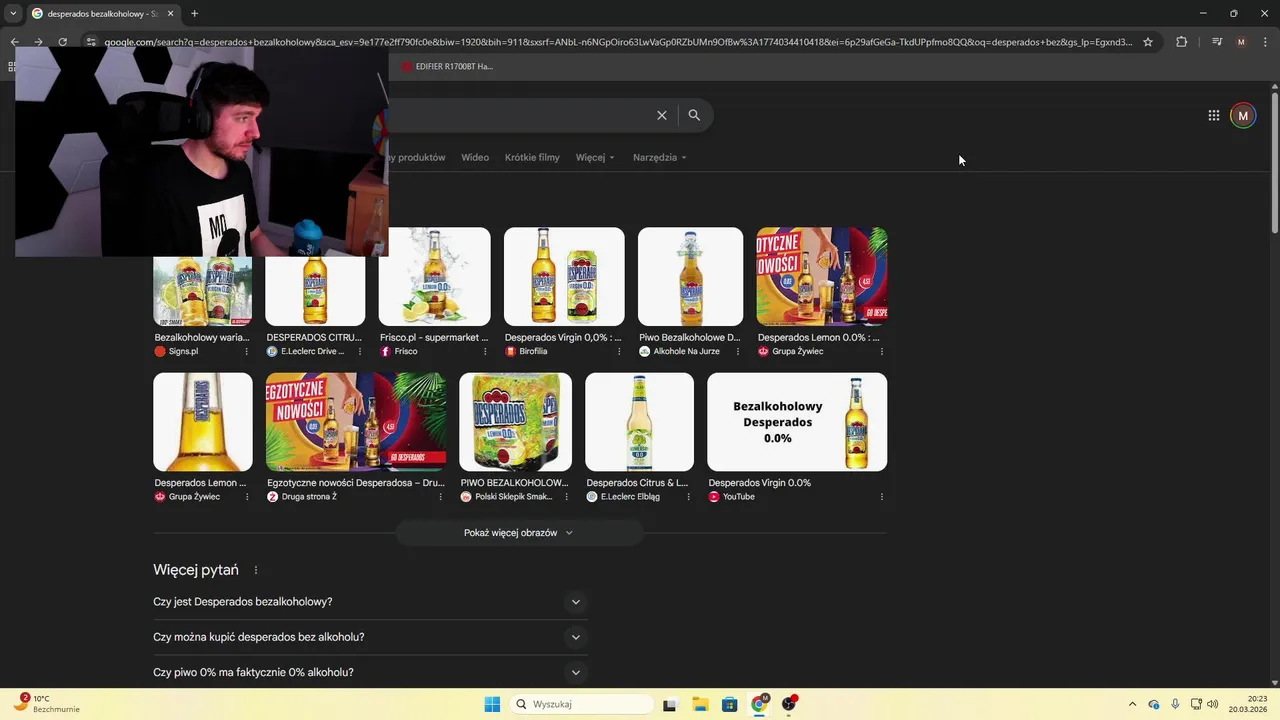This screenshot has height=720, width=1280.
Task: Click the page URL in the address bar
Action: 618,42
